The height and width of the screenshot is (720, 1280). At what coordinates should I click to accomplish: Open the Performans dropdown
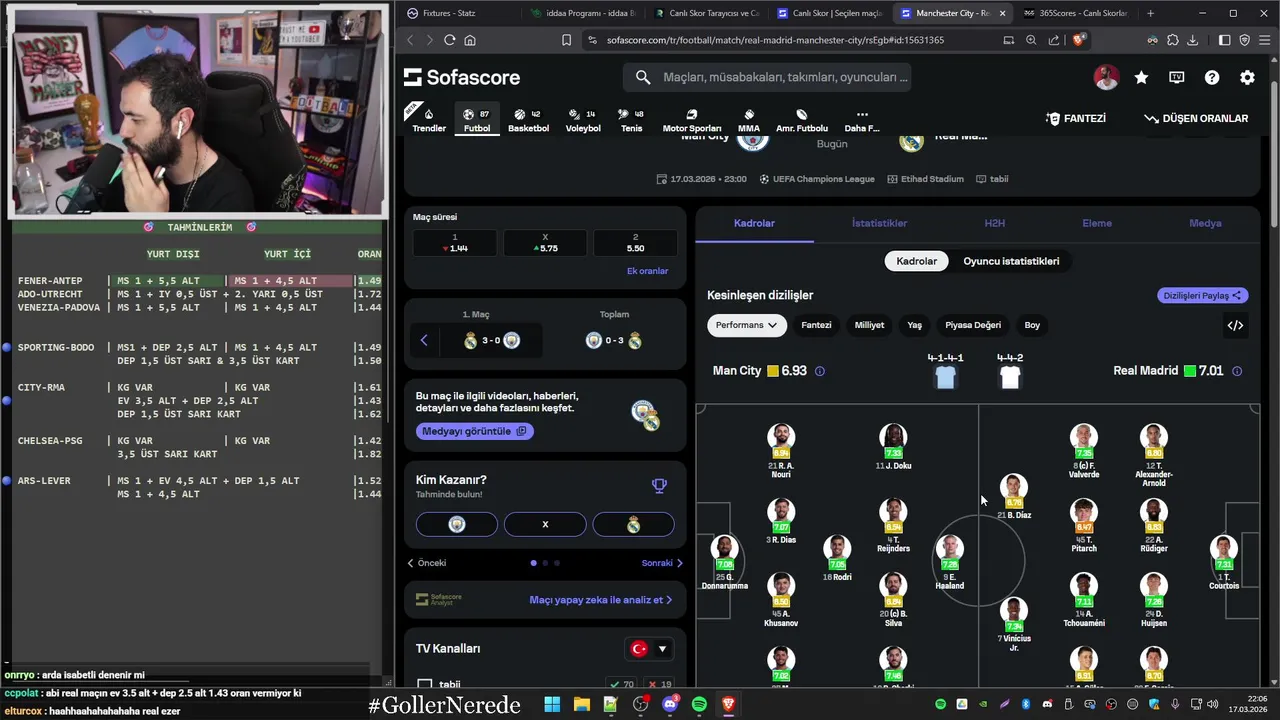pyautogui.click(x=746, y=325)
